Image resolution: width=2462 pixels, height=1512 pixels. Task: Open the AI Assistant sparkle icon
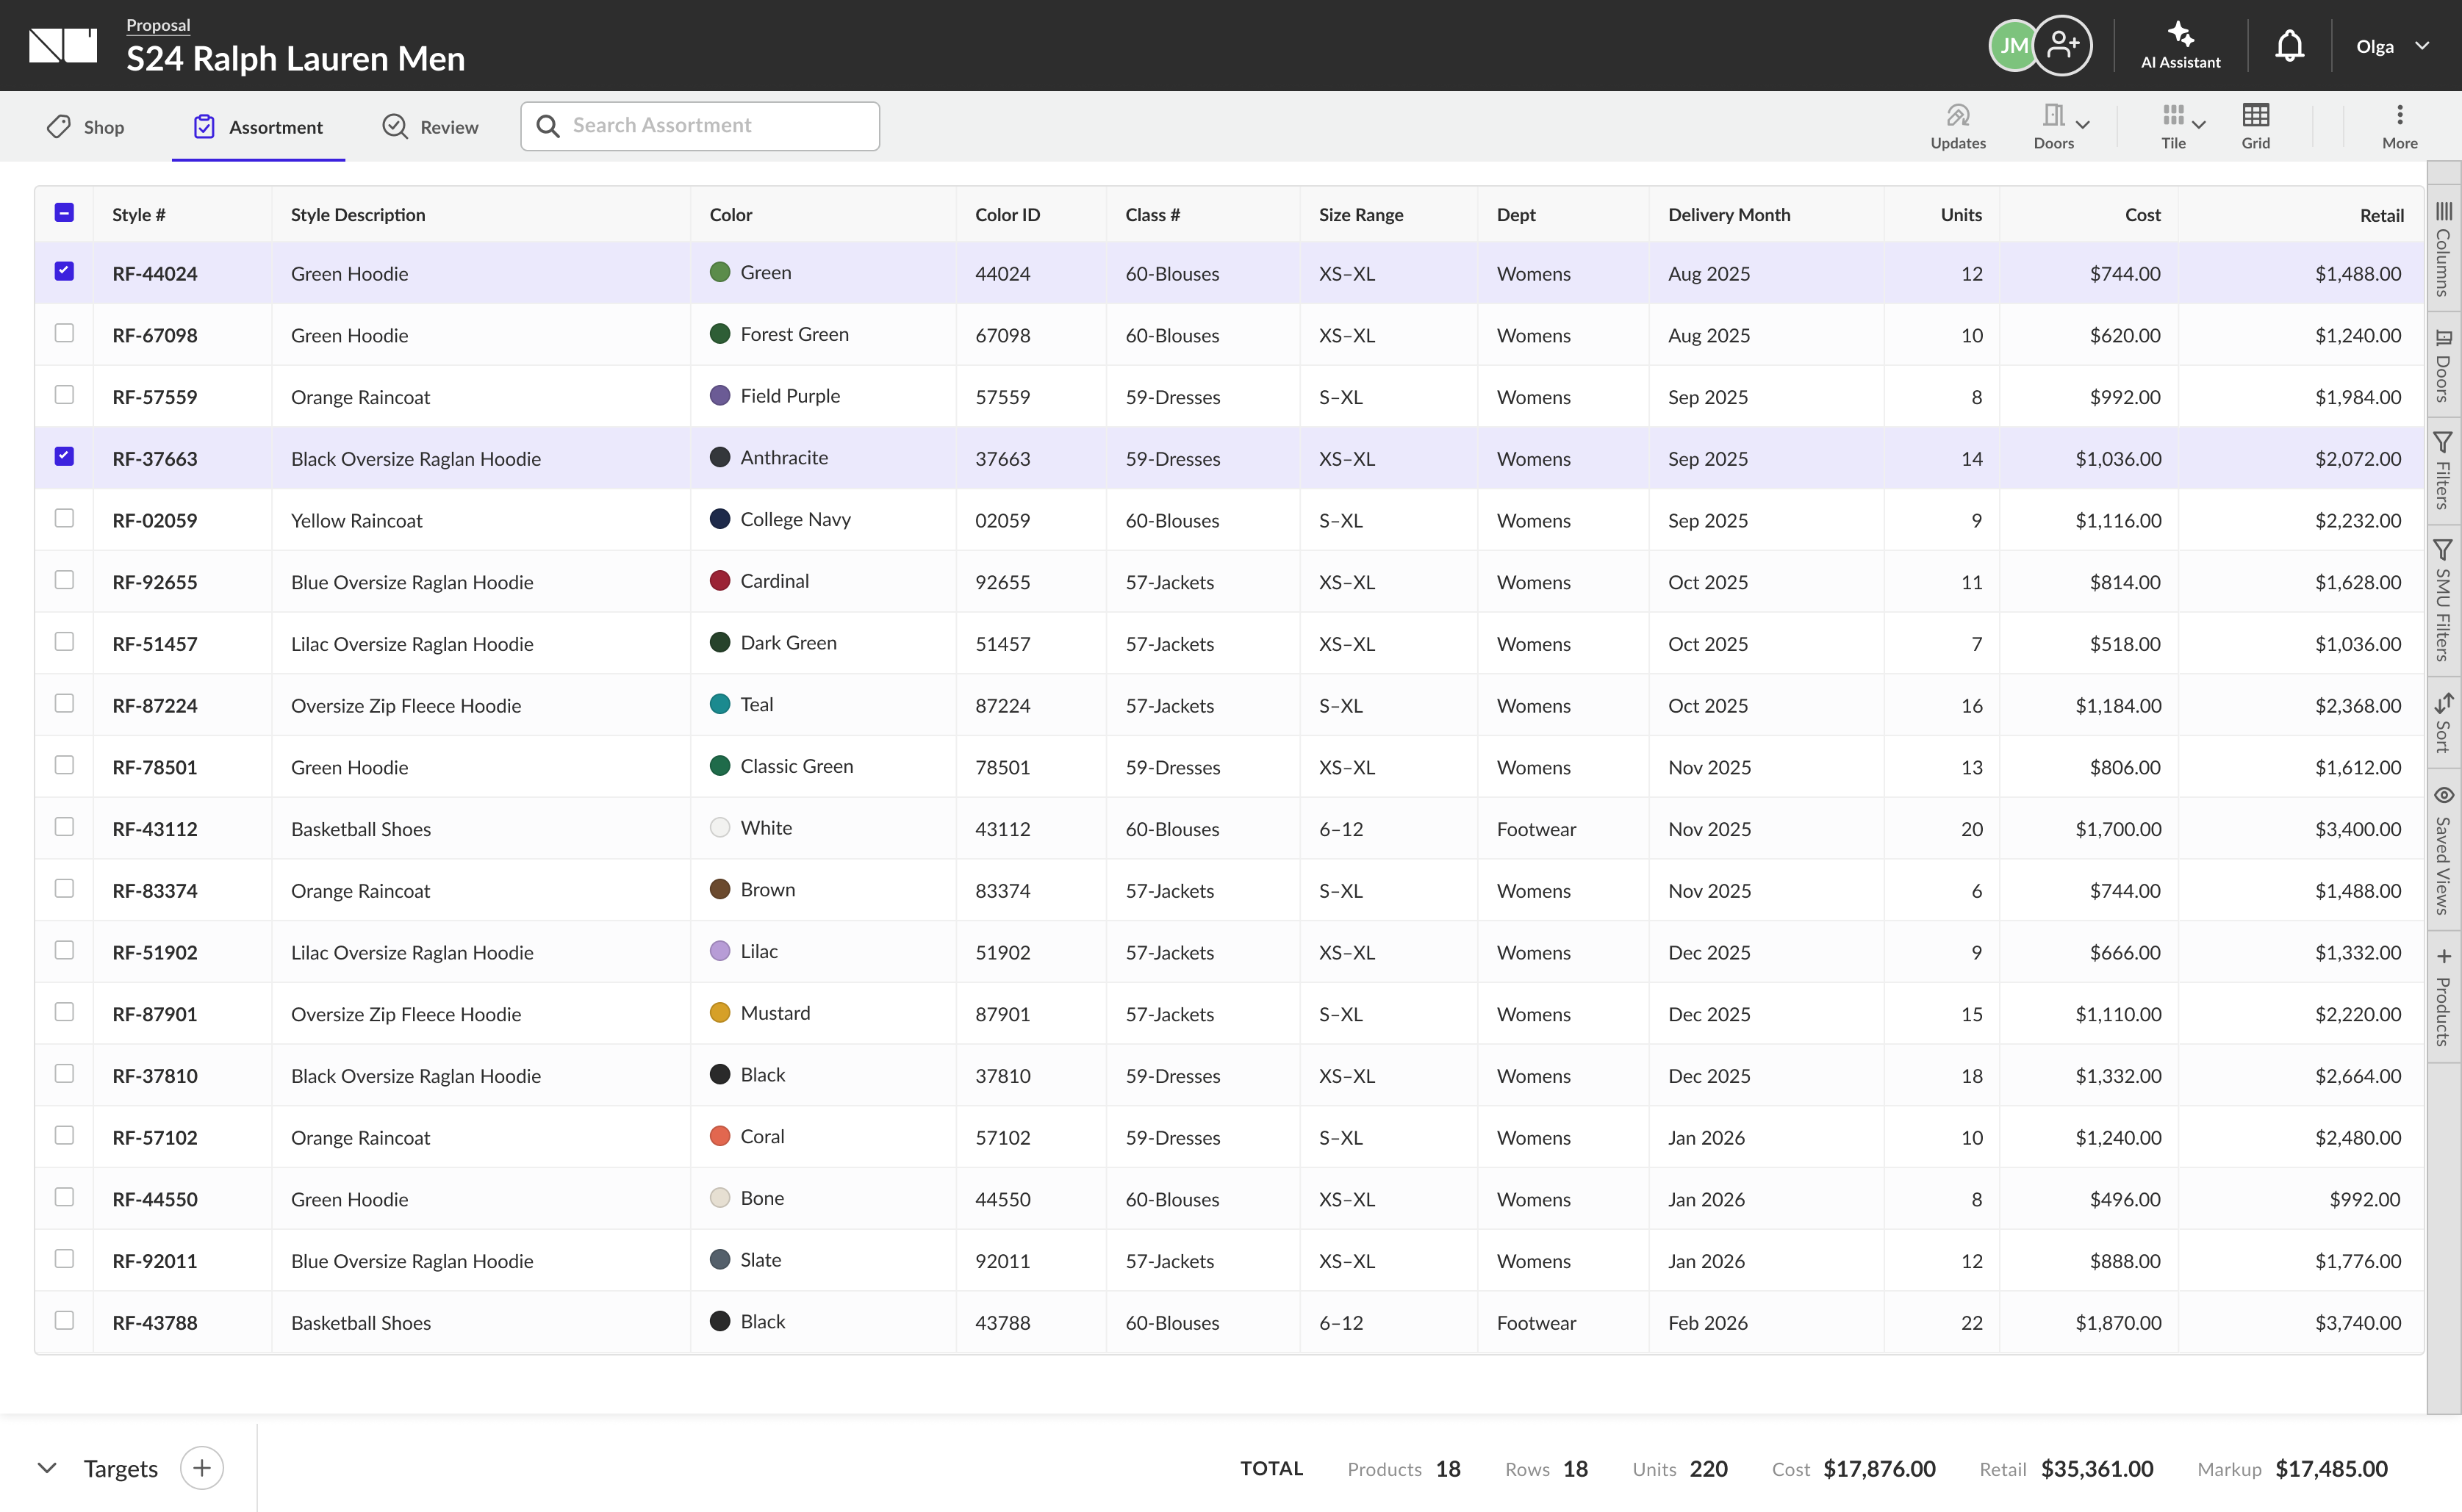coord(2180,34)
